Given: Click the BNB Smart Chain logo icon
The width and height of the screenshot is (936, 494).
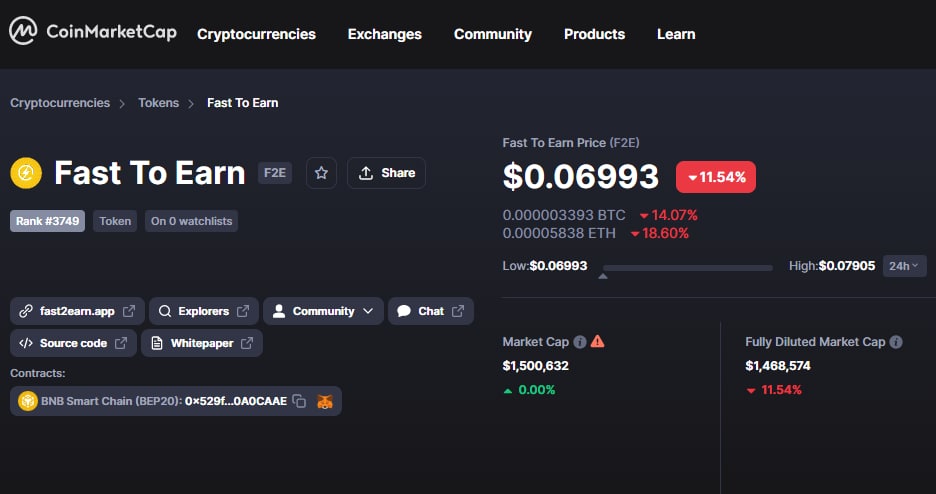Looking at the screenshot, I should [x=27, y=401].
